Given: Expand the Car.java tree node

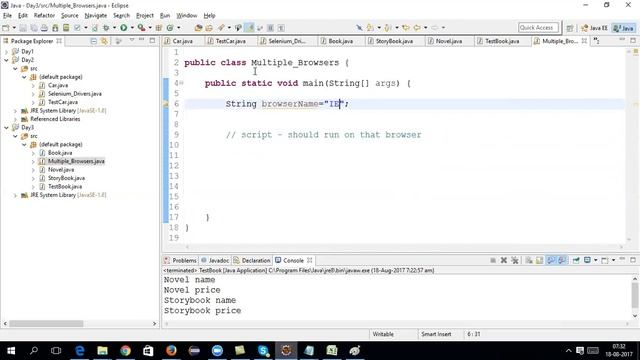Looking at the screenshot, I should 33,85.
